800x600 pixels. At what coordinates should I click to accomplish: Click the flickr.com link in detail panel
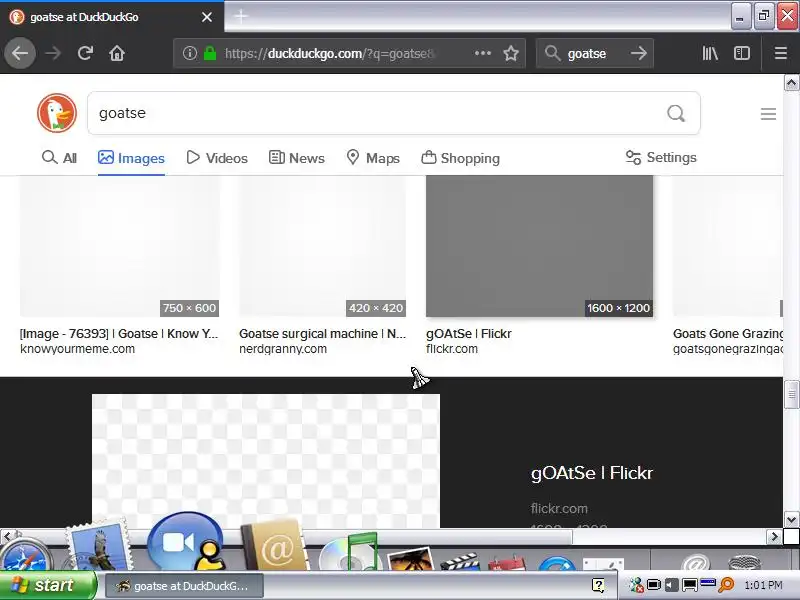[559, 508]
